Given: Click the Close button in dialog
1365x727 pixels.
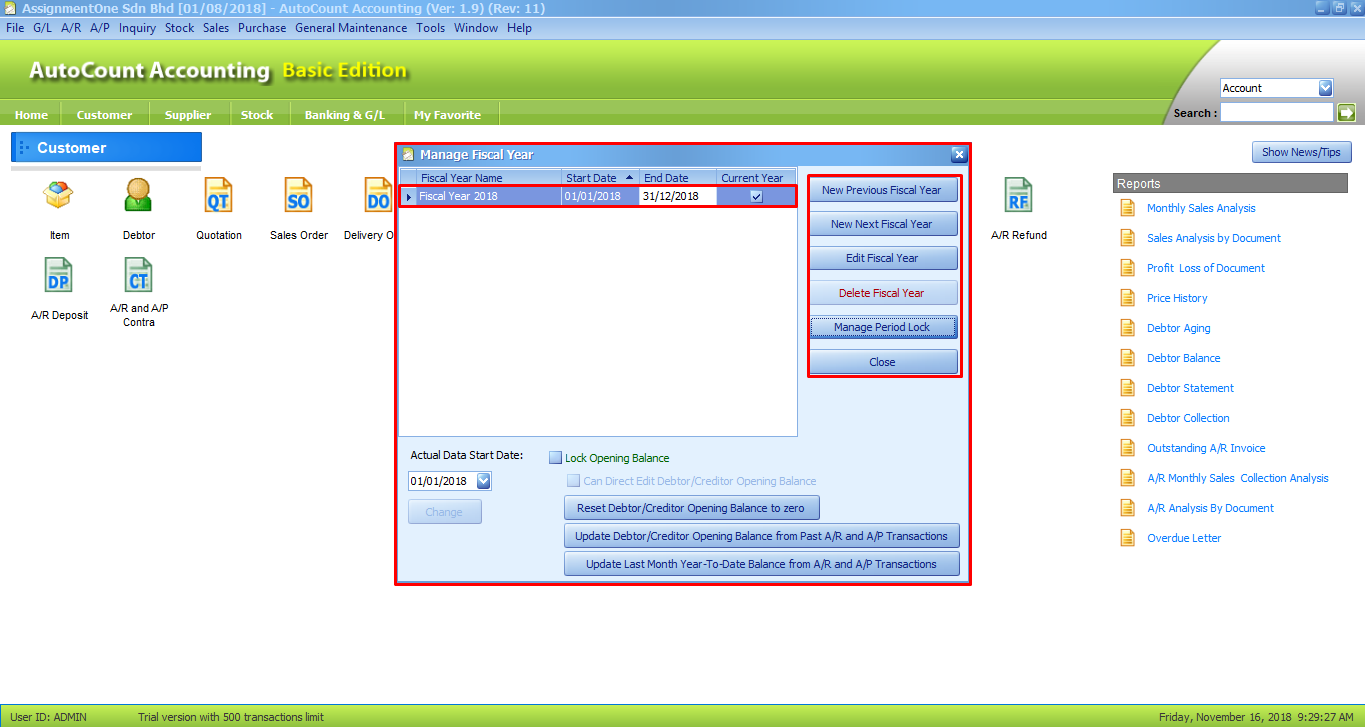Looking at the screenshot, I should [x=883, y=362].
